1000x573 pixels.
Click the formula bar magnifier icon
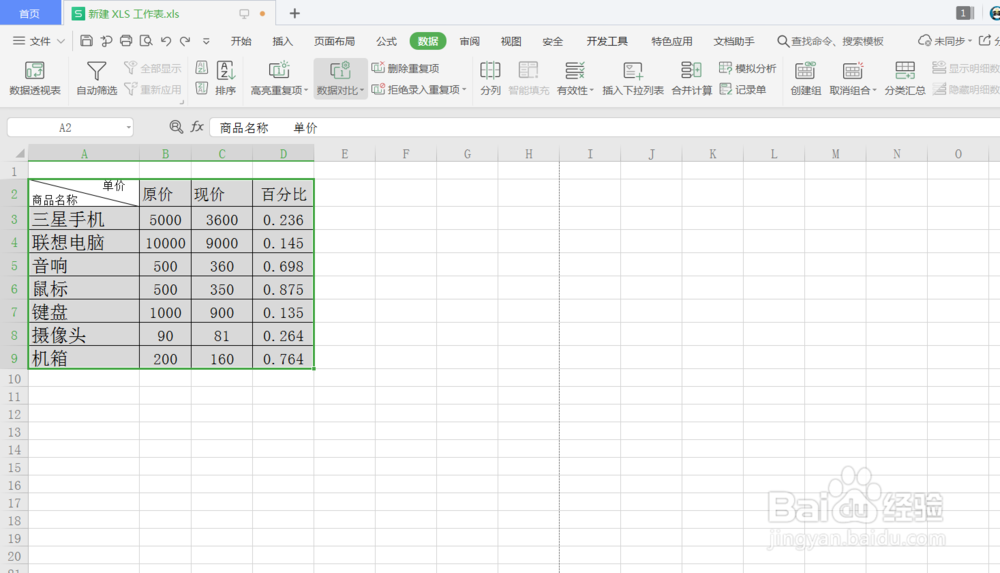coord(176,127)
